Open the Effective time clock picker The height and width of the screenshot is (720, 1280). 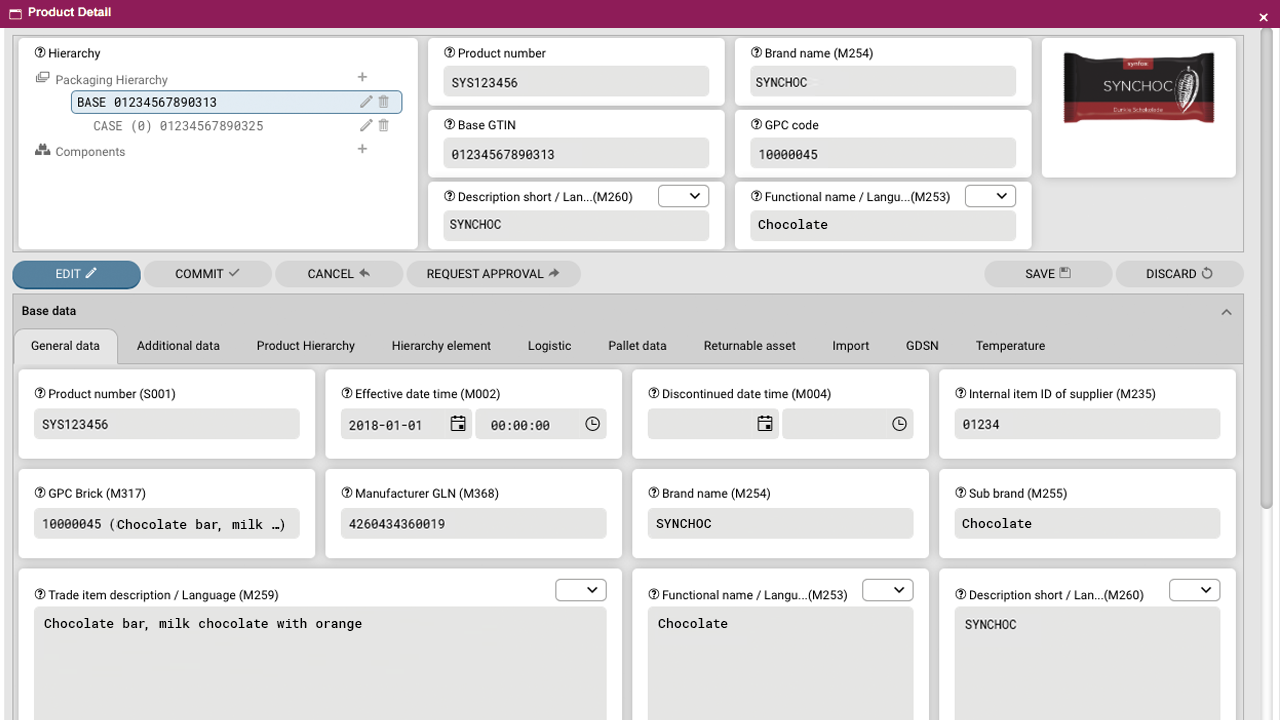click(593, 424)
